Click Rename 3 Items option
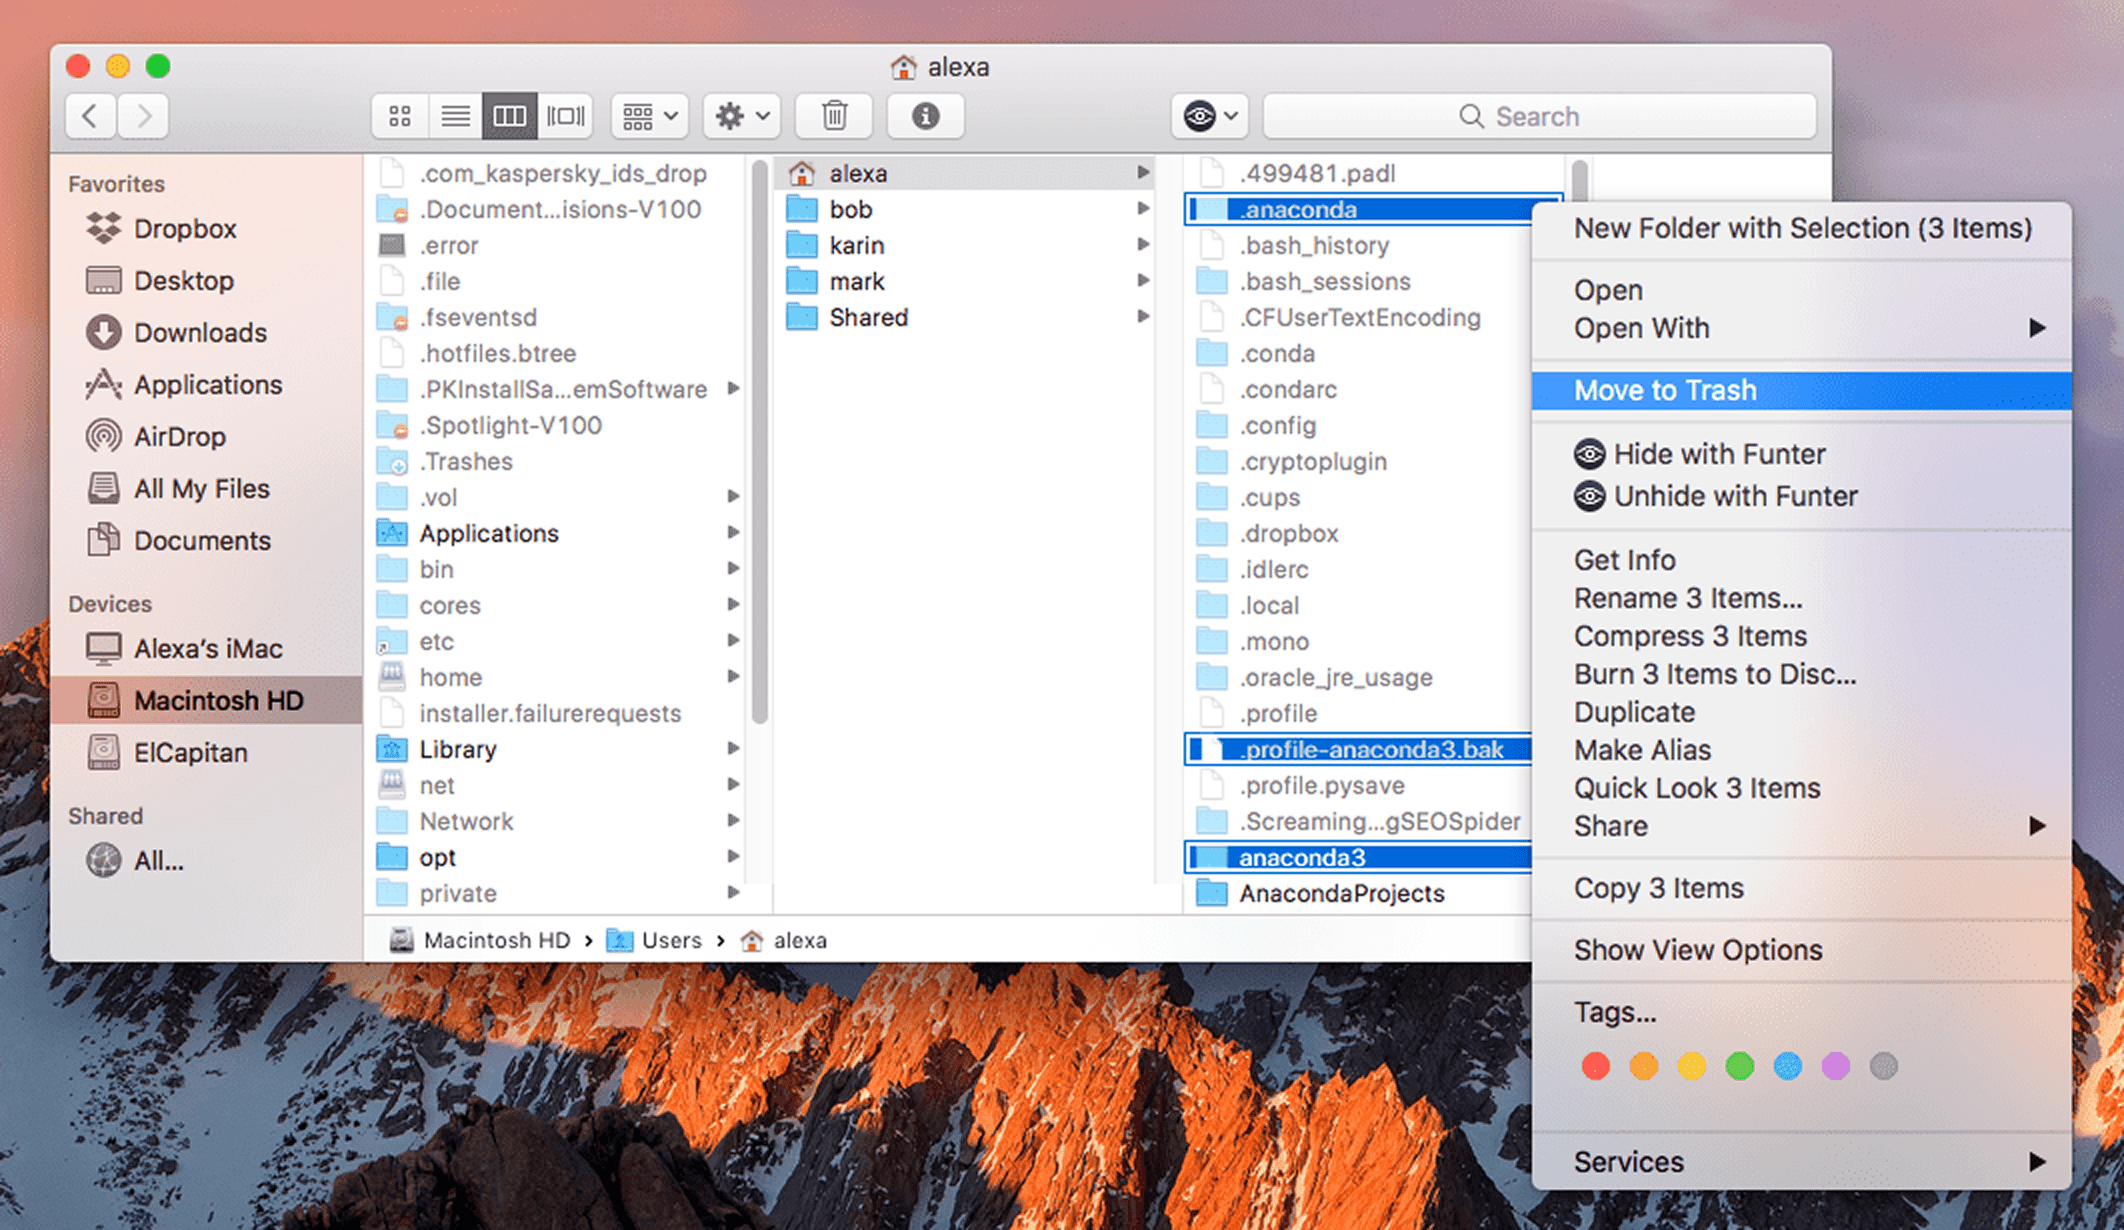Viewport: 2124px width, 1230px height. coord(1689,597)
